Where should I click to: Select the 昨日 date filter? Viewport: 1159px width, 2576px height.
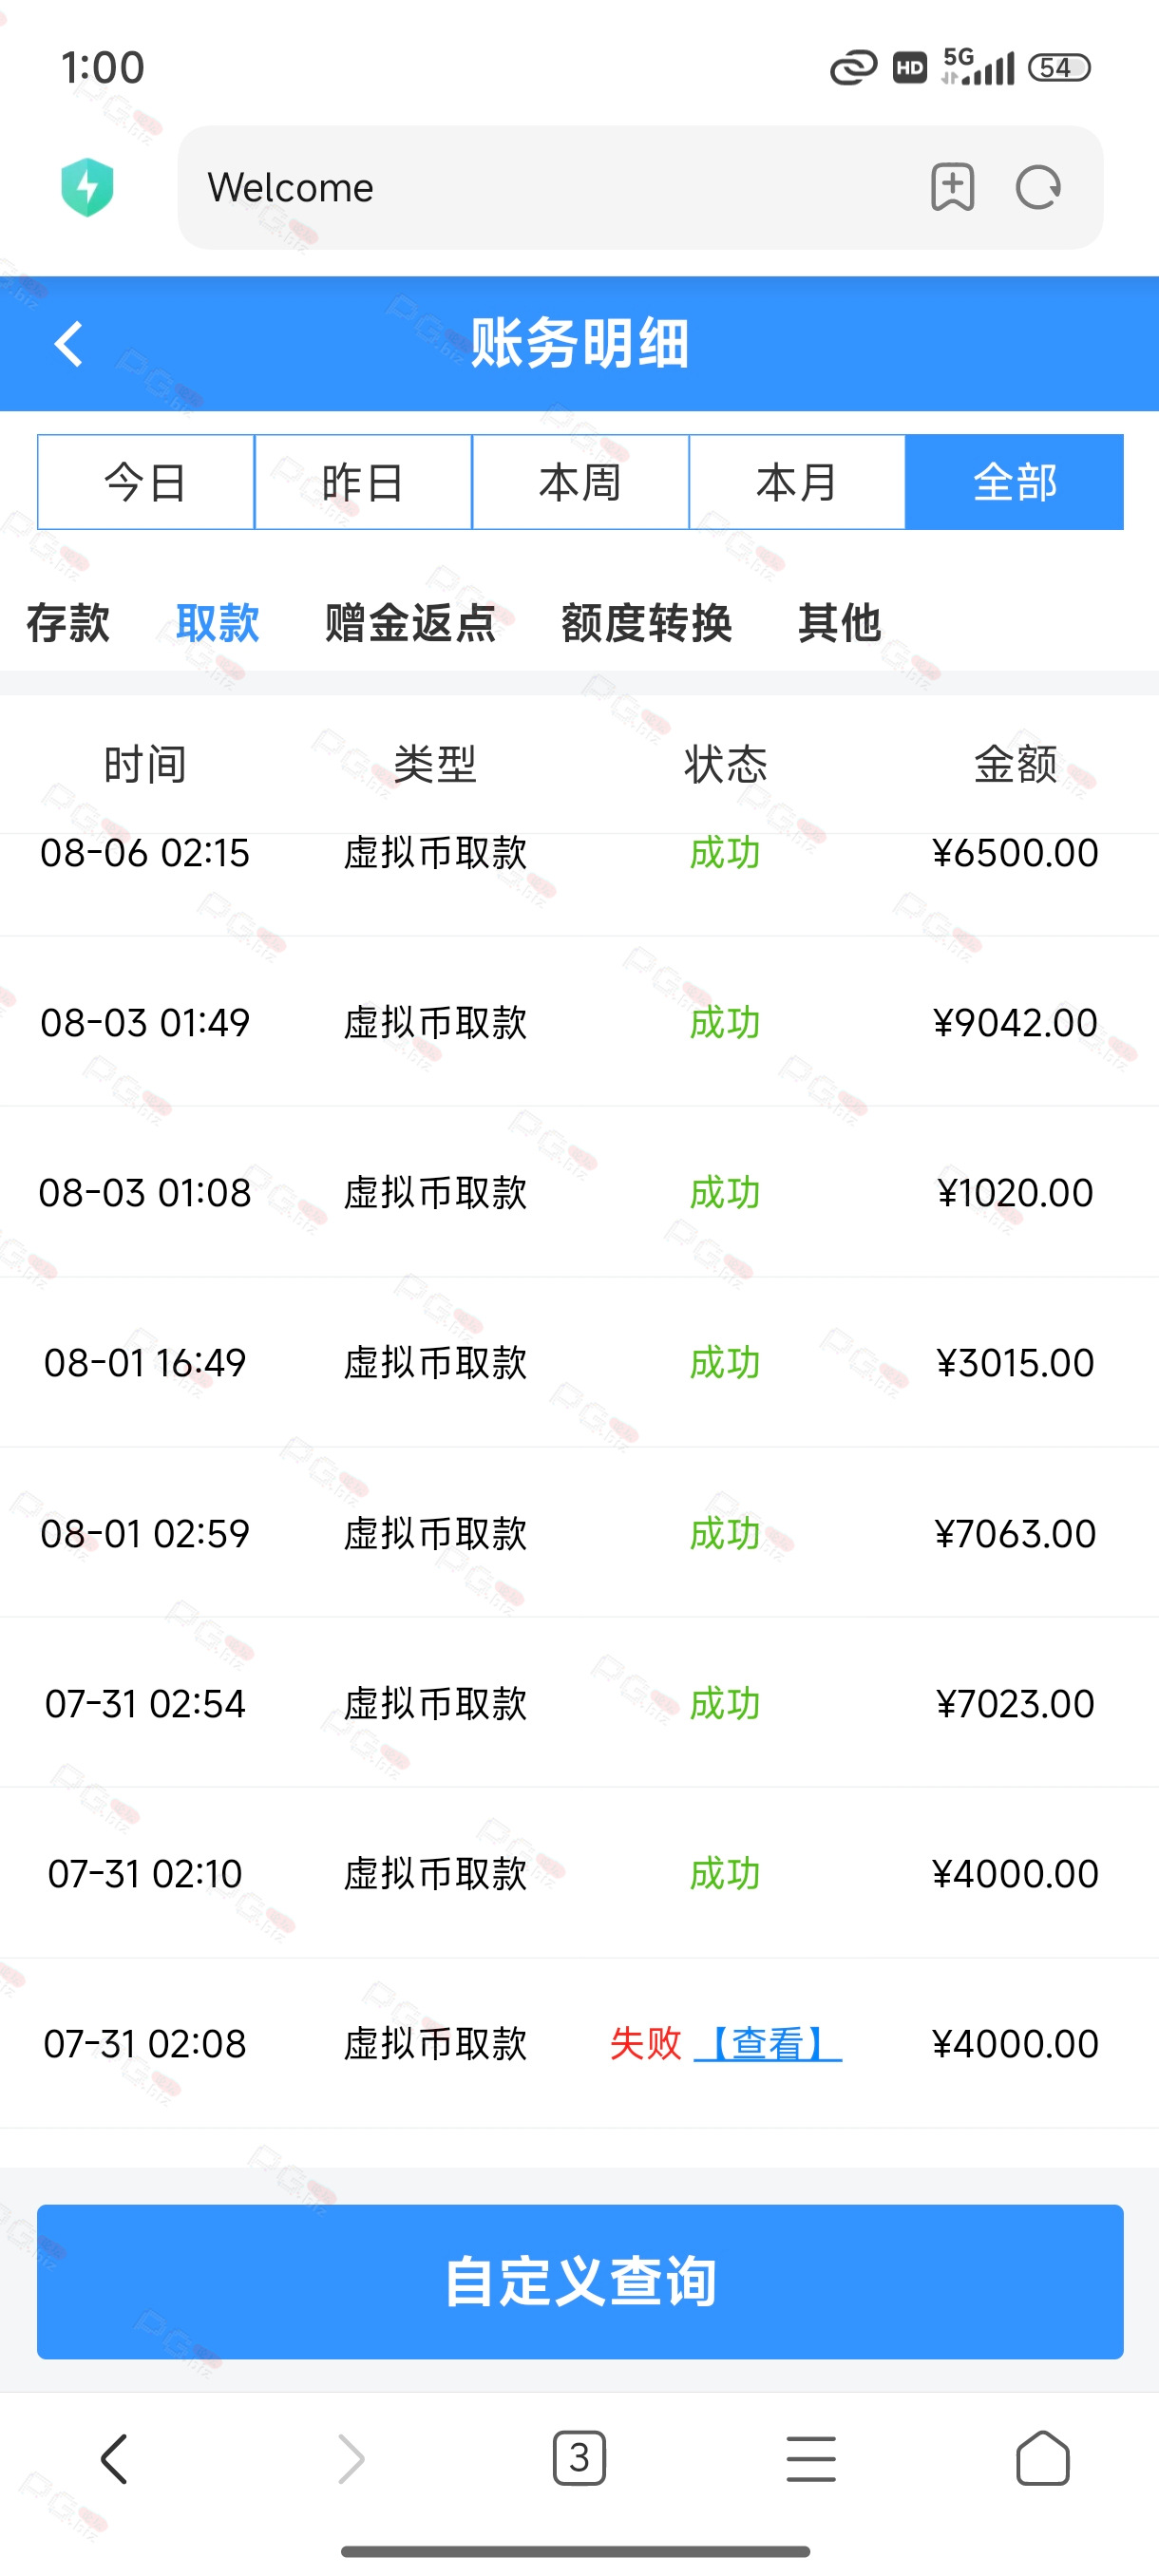tap(363, 482)
